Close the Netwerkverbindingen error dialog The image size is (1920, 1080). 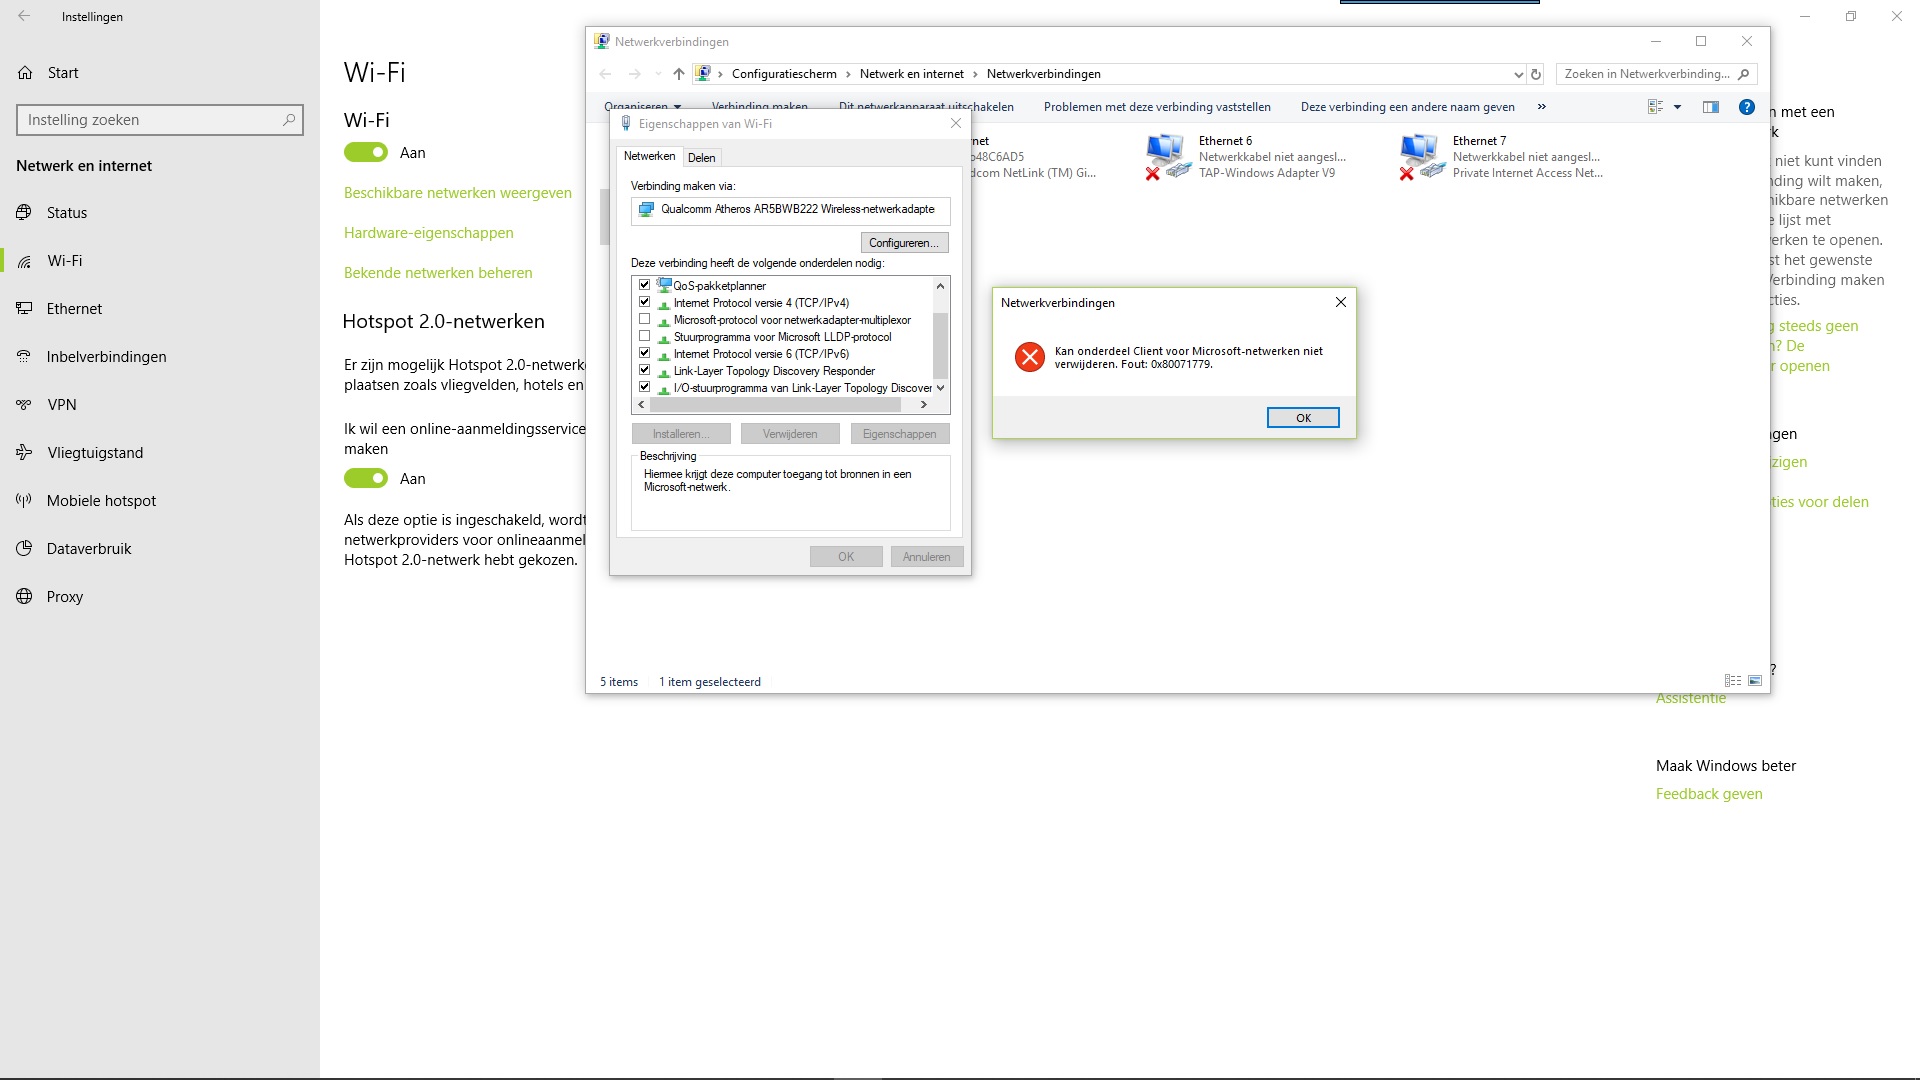pyautogui.click(x=1341, y=302)
